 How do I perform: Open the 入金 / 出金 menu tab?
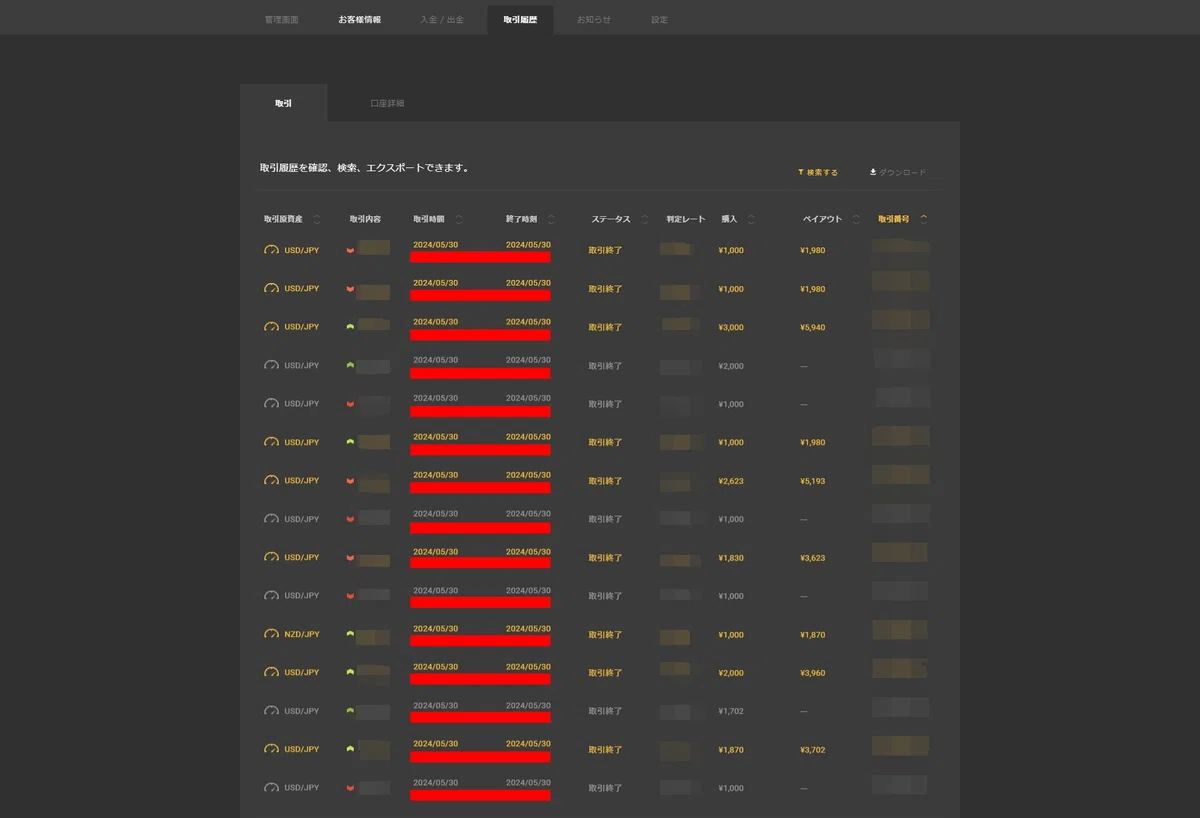[442, 20]
